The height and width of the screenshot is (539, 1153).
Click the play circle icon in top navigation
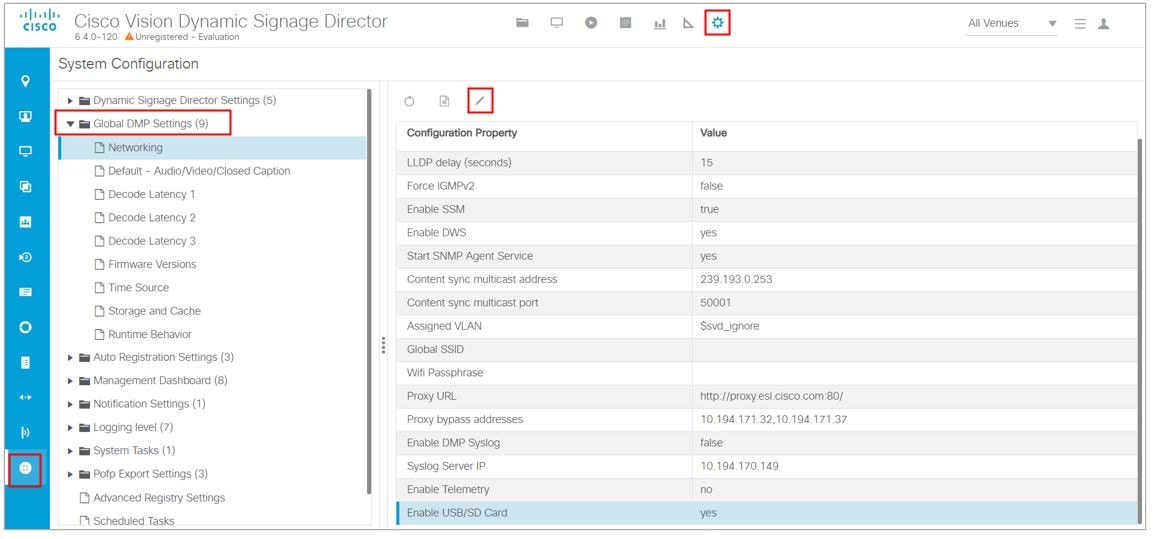591,23
